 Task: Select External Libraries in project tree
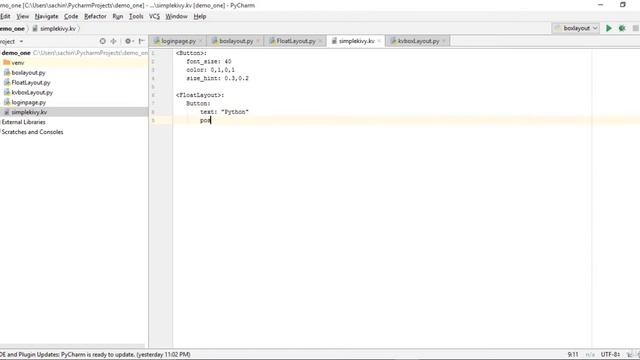click(x=23, y=122)
